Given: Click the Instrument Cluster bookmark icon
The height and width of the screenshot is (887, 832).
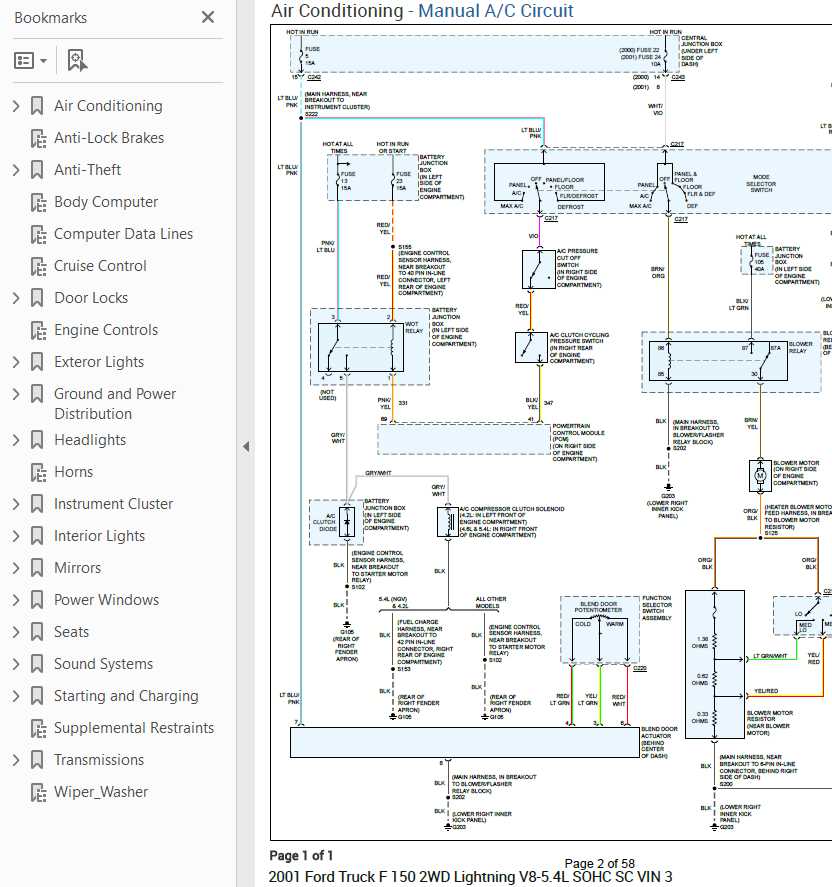Looking at the screenshot, I should [x=37, y=503].
